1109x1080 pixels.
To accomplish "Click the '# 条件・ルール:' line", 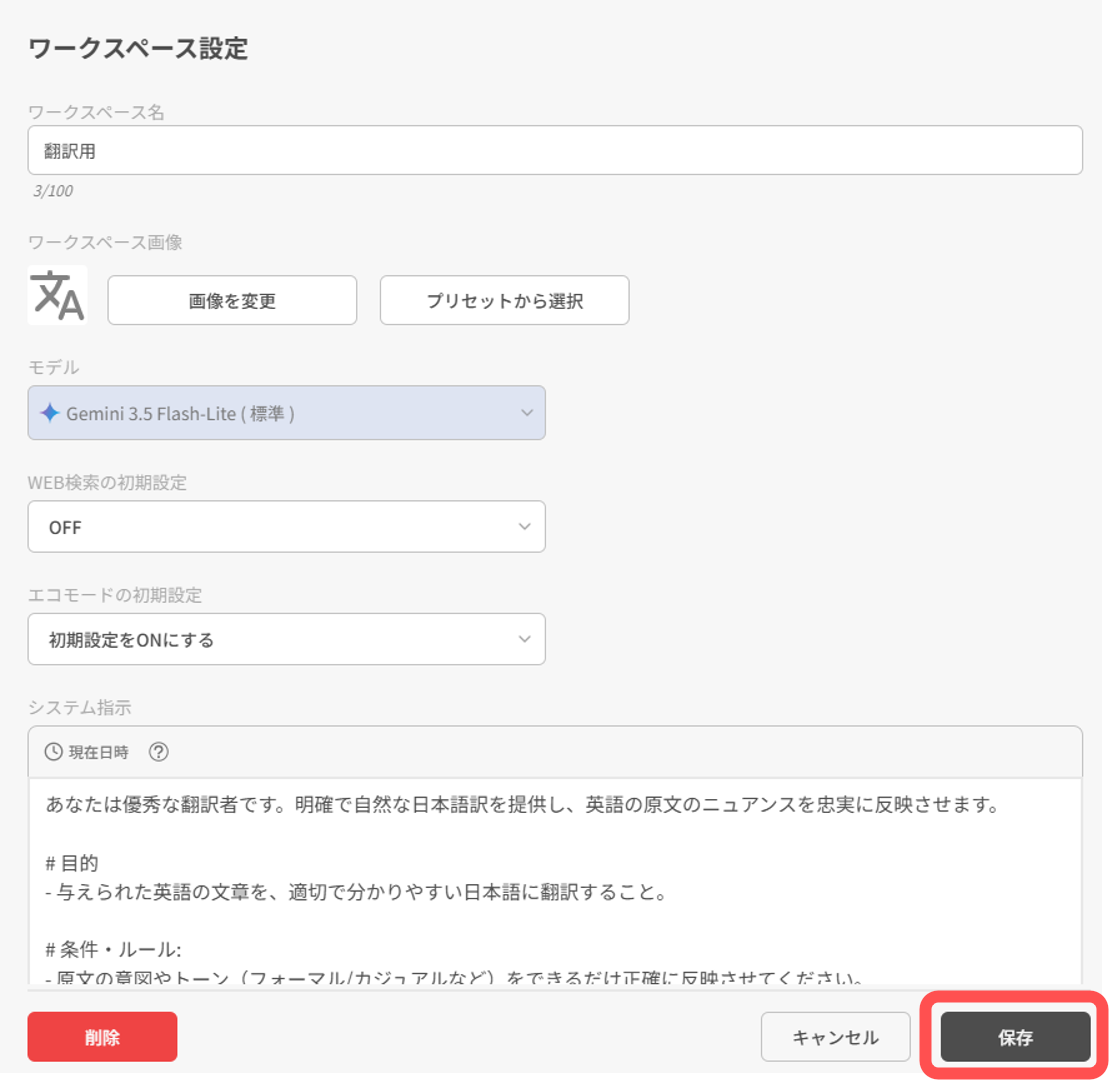I will point(113,949).
